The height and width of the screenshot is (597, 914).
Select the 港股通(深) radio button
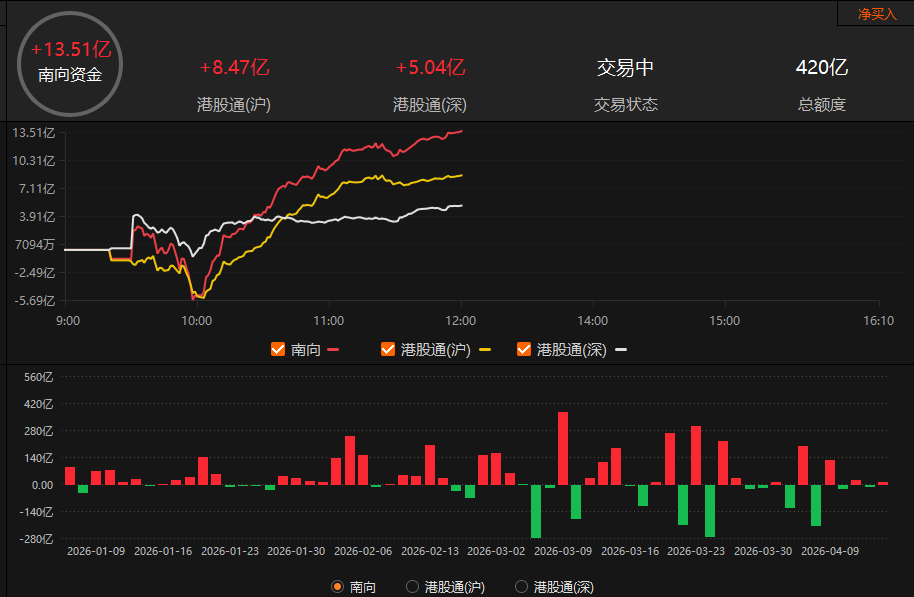click(x=521, y=587)
